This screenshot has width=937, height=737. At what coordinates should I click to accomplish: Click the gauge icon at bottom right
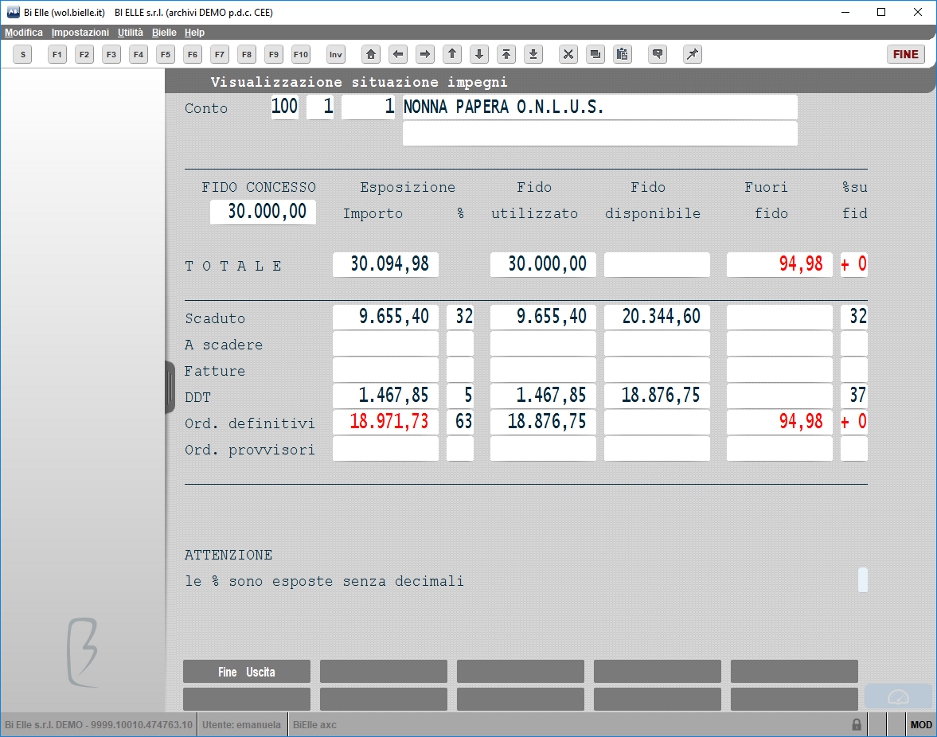tap(898, 697)
